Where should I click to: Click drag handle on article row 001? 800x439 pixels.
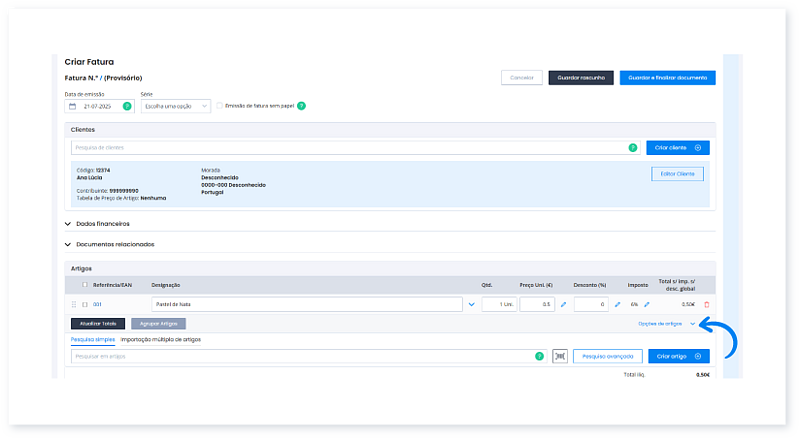(x=73, y=304)
